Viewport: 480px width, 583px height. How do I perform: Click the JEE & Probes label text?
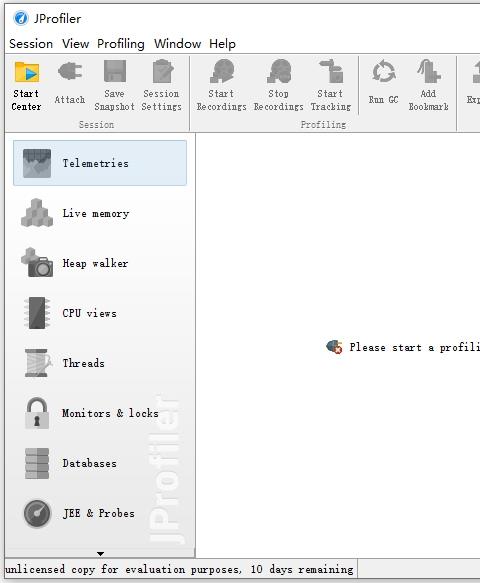[x=99, y=513]
